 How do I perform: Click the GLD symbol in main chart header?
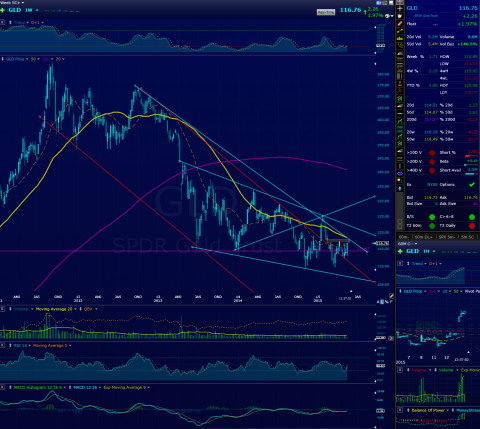coord(15,10)
